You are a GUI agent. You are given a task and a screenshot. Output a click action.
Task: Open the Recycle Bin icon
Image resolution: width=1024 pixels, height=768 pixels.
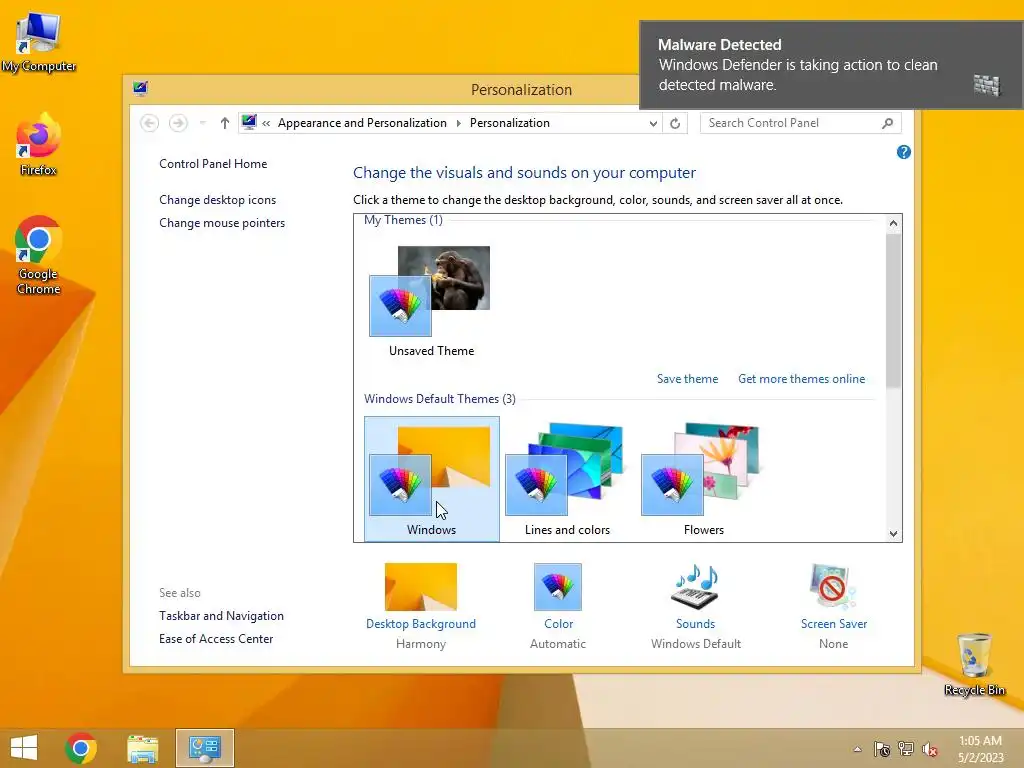point(974,664)
